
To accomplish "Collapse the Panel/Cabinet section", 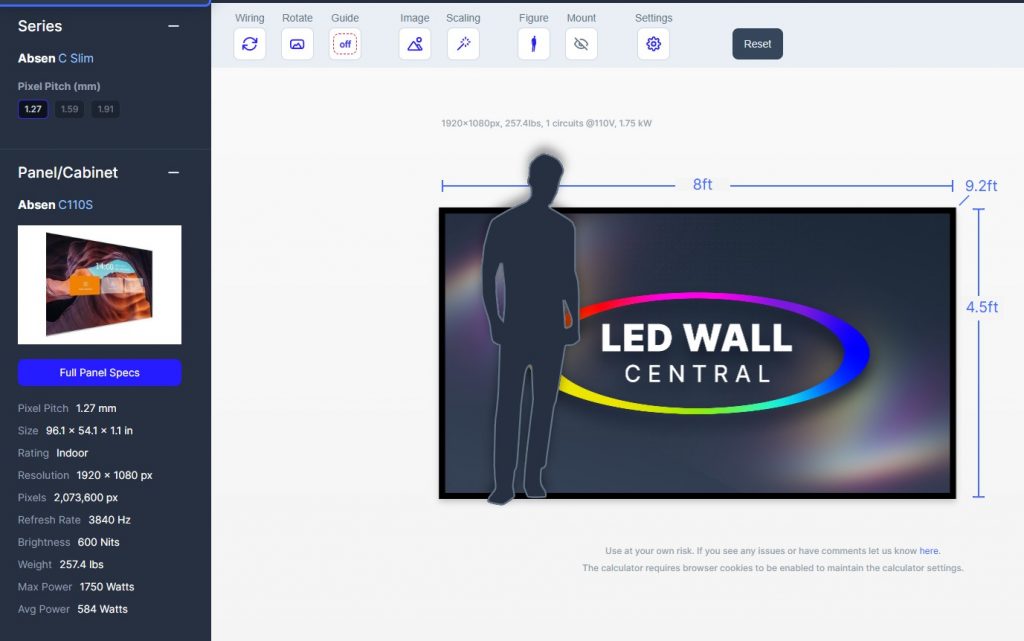I will pos(173,172).
